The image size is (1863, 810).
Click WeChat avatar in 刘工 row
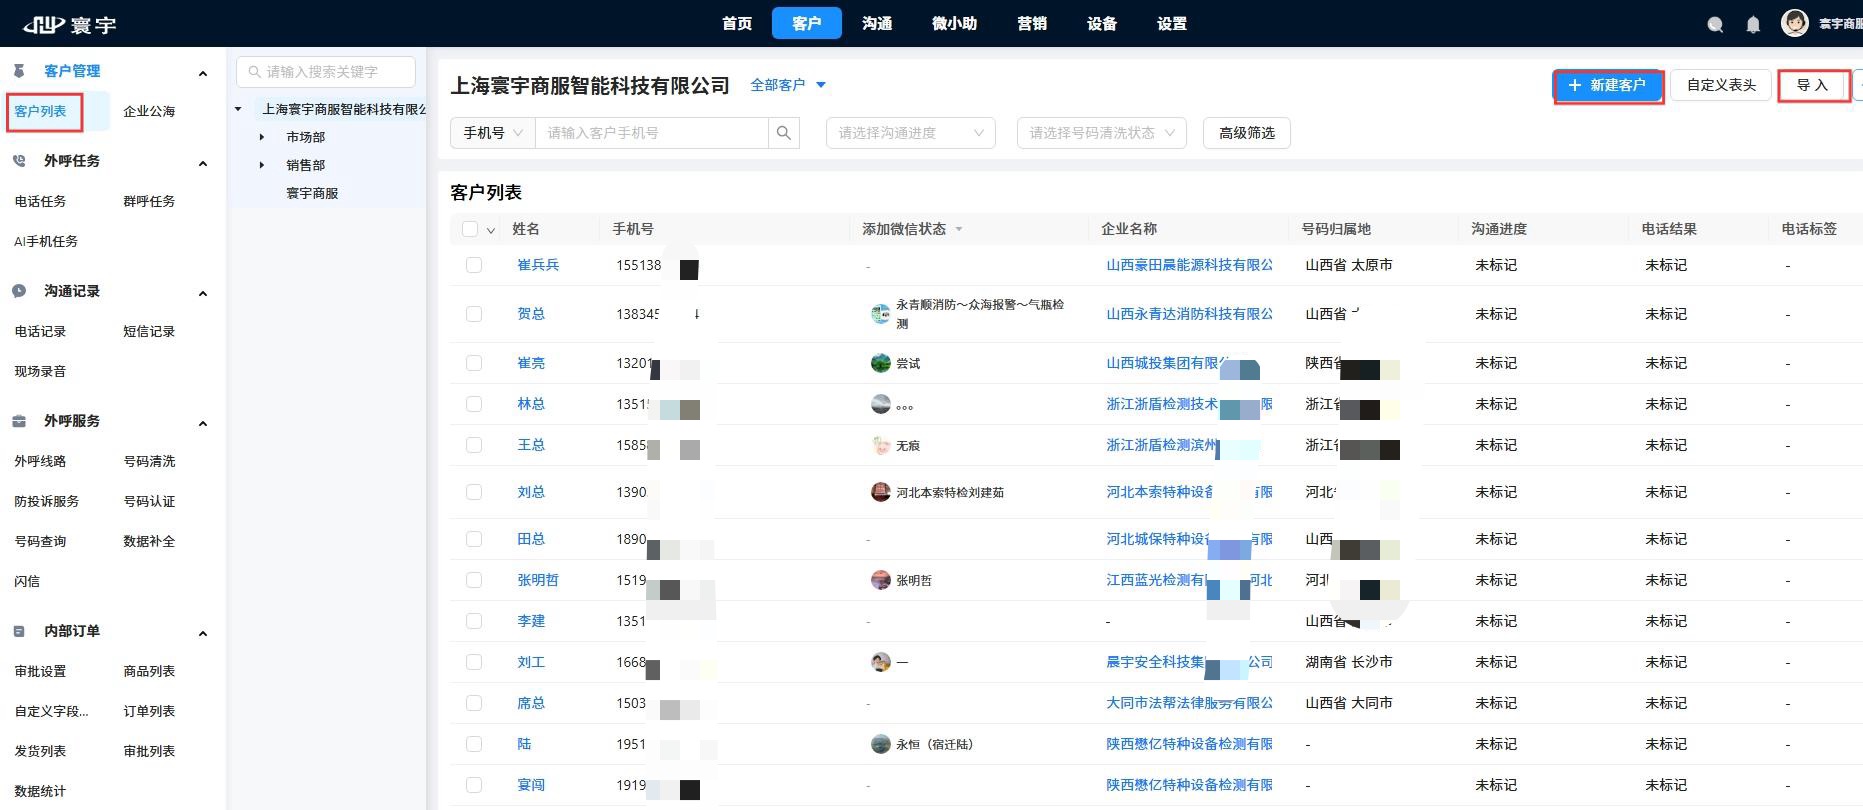coord(880,662)
